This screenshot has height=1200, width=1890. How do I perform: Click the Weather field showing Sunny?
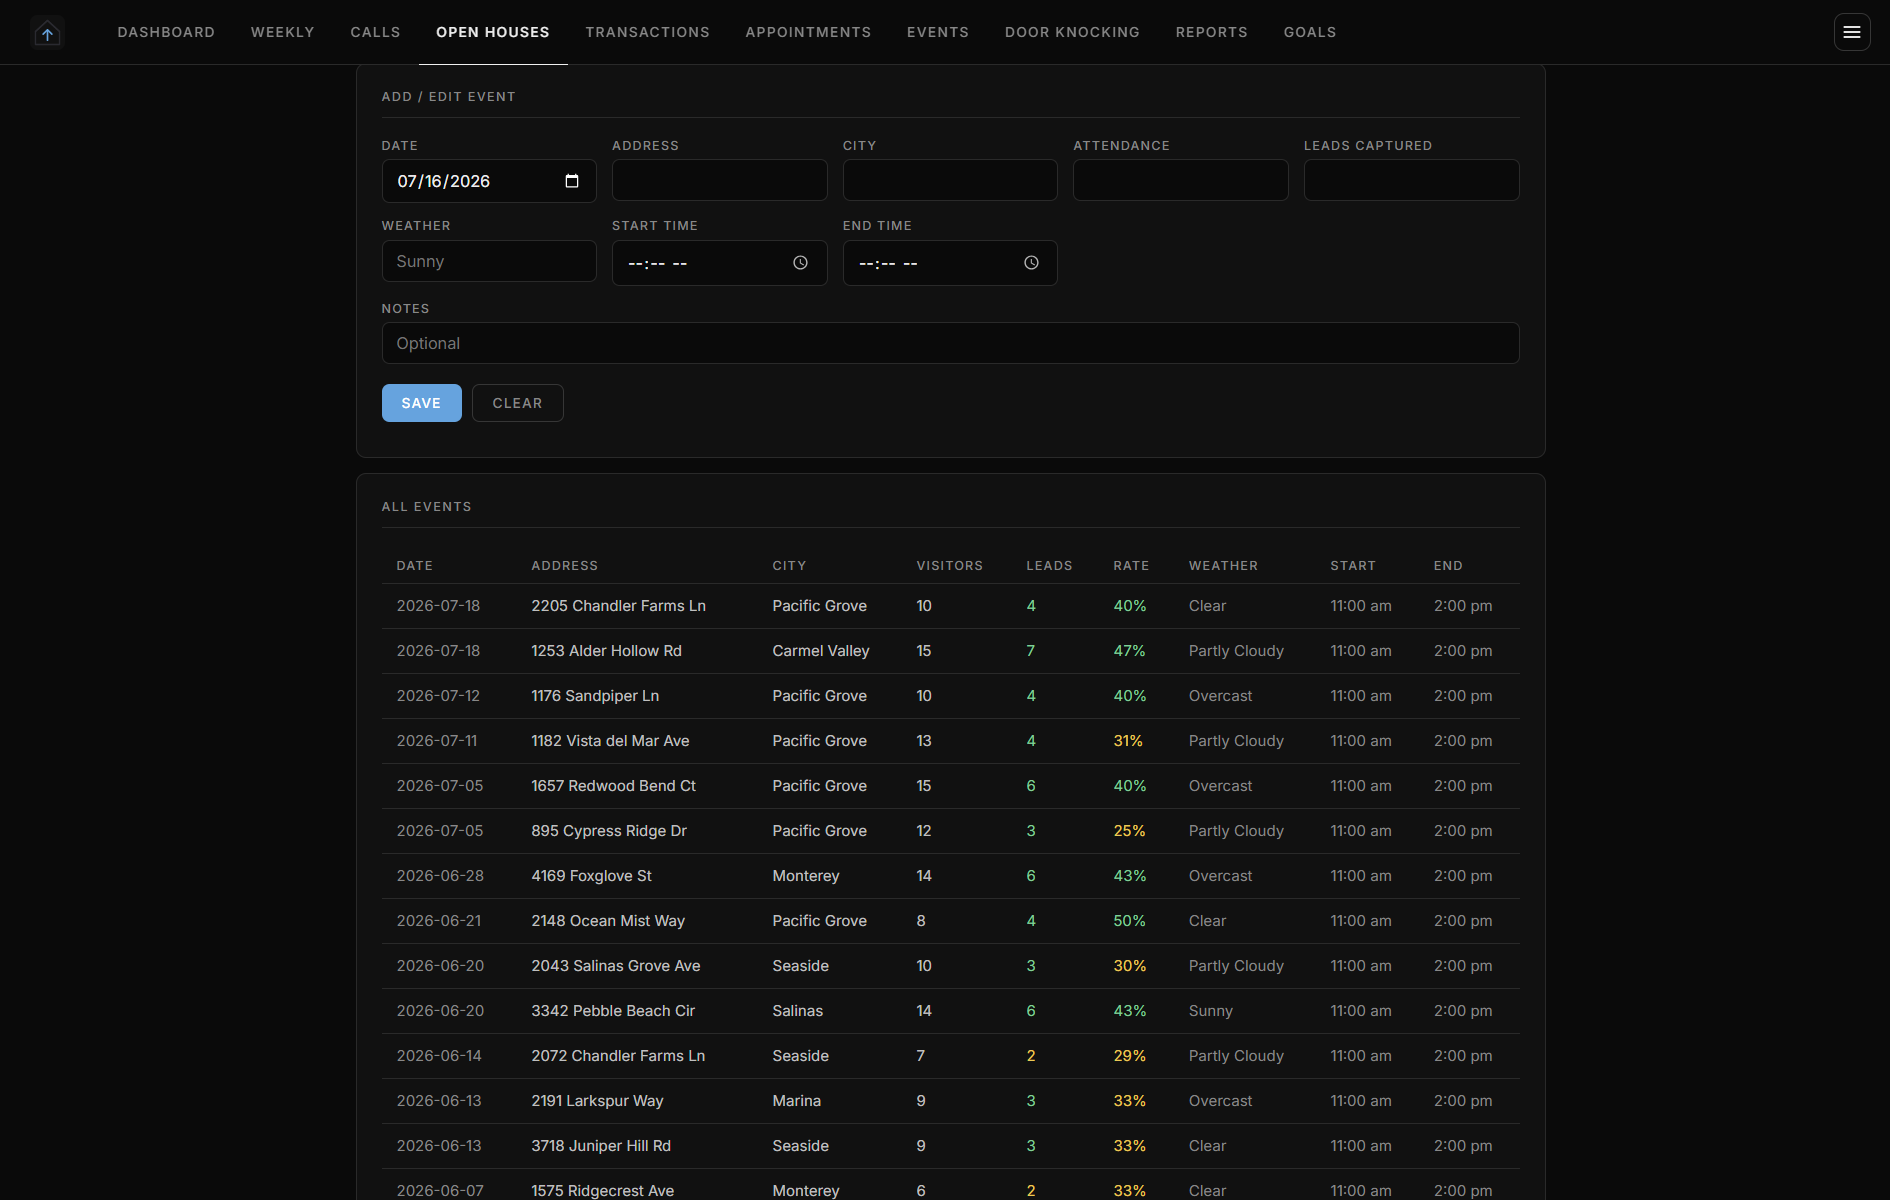click(489, 261)
